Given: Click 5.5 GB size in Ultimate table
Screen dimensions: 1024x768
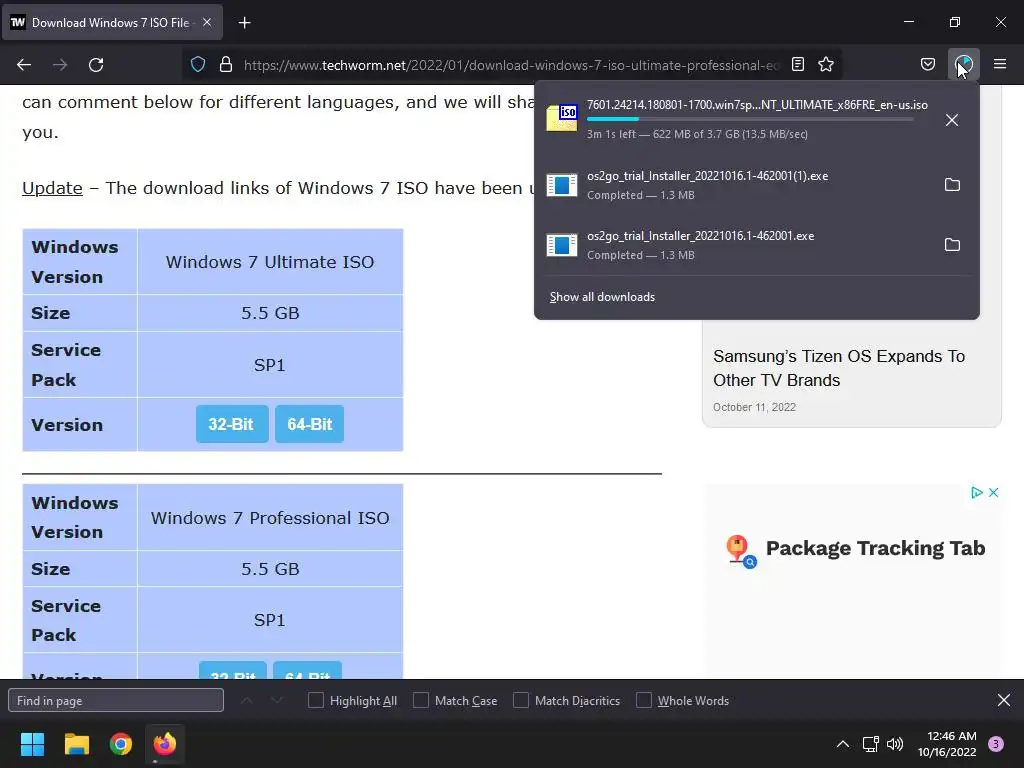Looking at the screenshot, I should click(x=270, y=313).
